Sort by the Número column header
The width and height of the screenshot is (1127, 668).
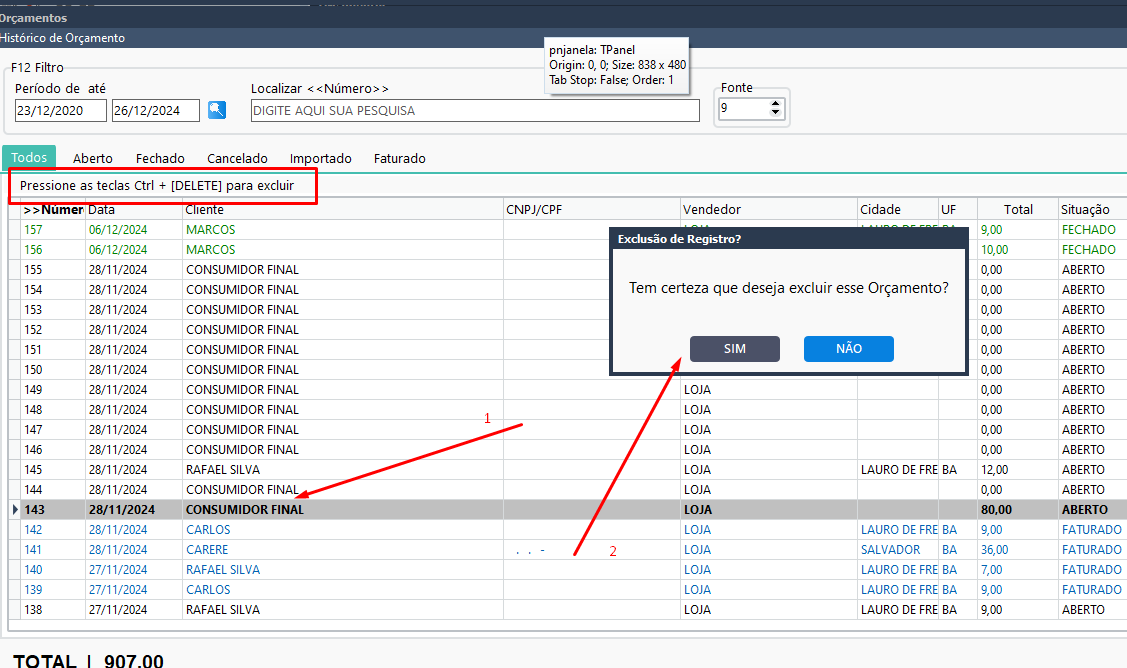coord(52,210)
